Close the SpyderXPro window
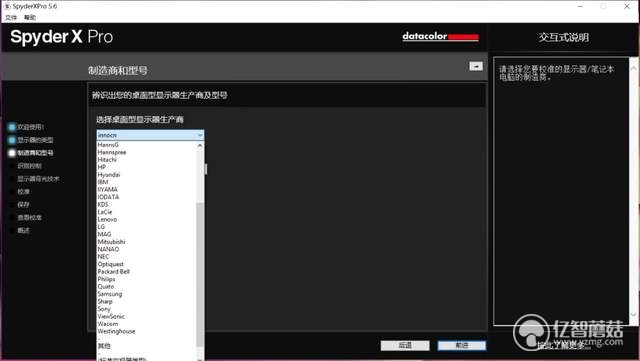Screen dimensions: 640x361 tap(627, 6)
